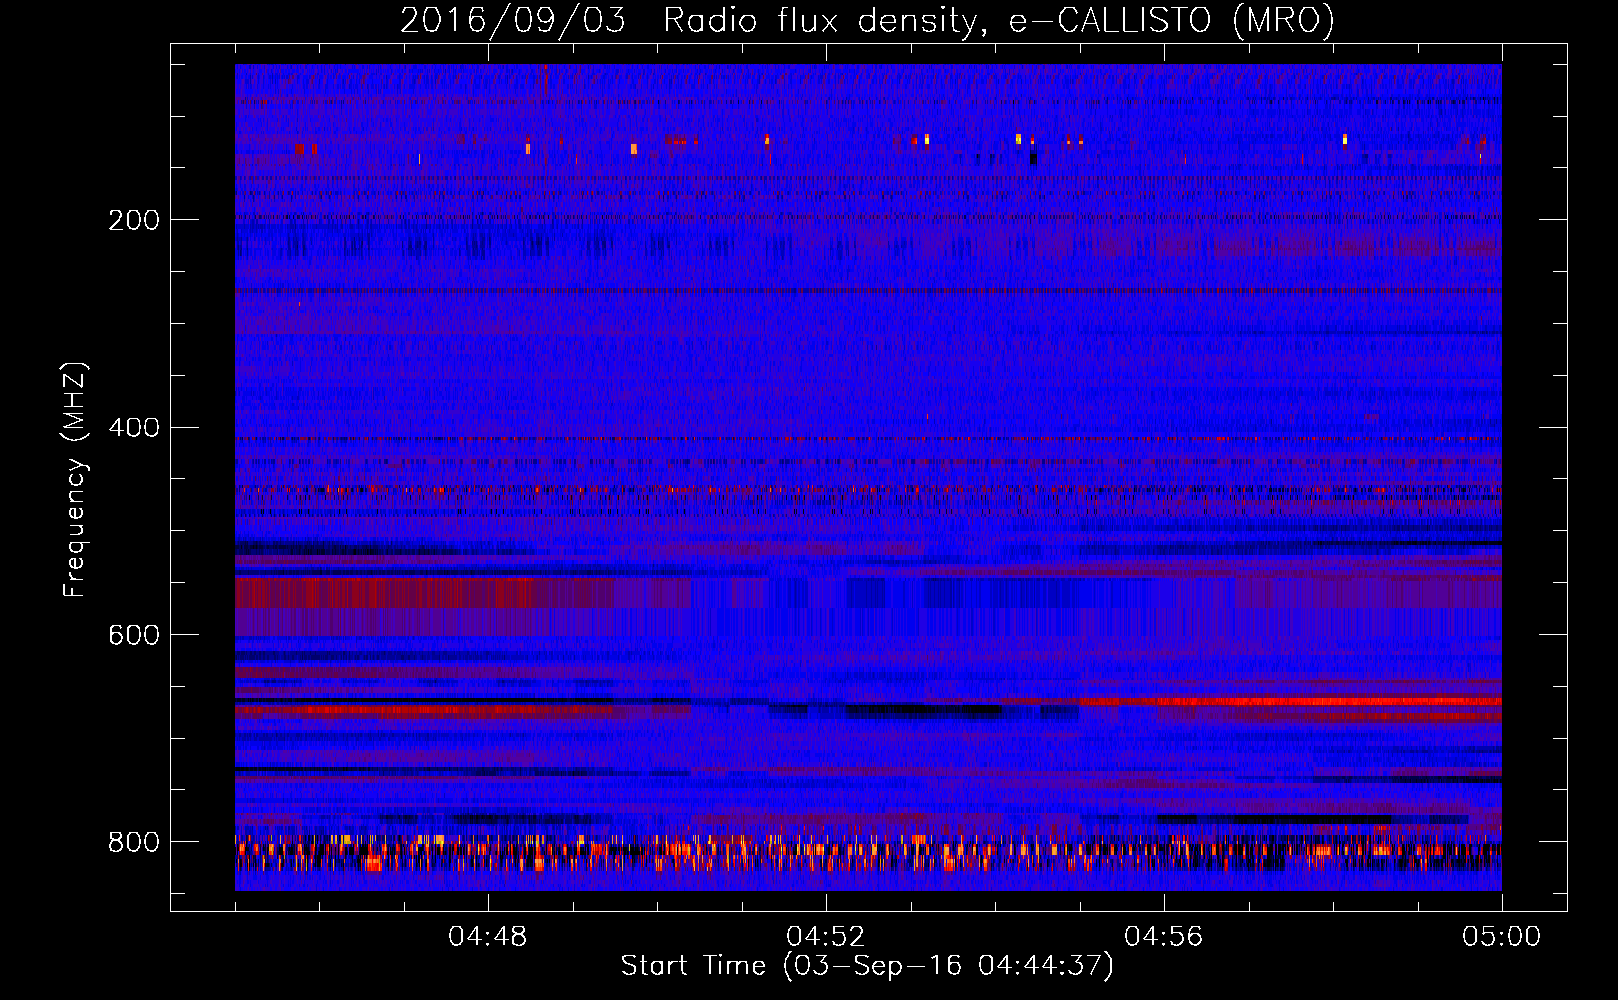Screen dimensions: 1618x1000
Task: Click the '600' frequency tick label
Action: click(134, 635)
